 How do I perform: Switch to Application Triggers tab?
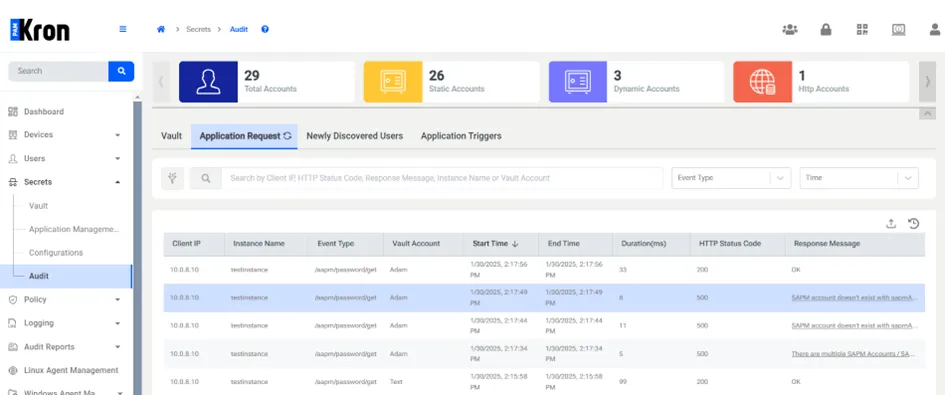461,136
